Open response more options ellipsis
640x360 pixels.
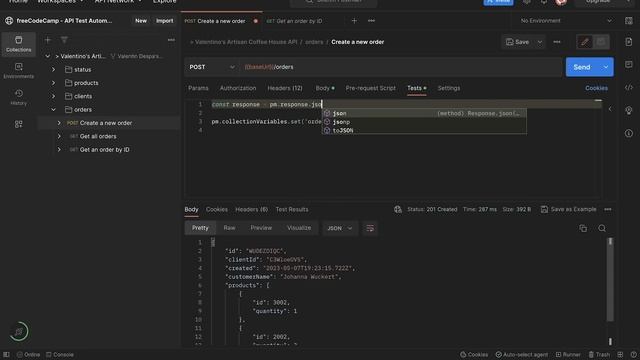(x=608, y=209)
